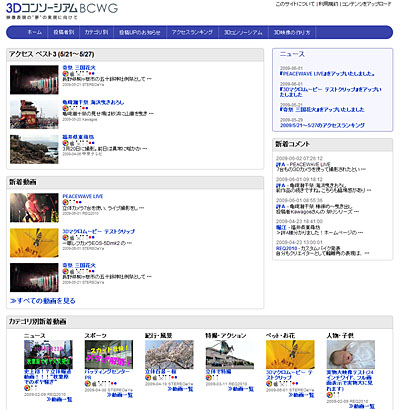The width and height of the screenshot is (400, 410).
Task: Open the 投稿者別 navigation tab
Action: 64,32
